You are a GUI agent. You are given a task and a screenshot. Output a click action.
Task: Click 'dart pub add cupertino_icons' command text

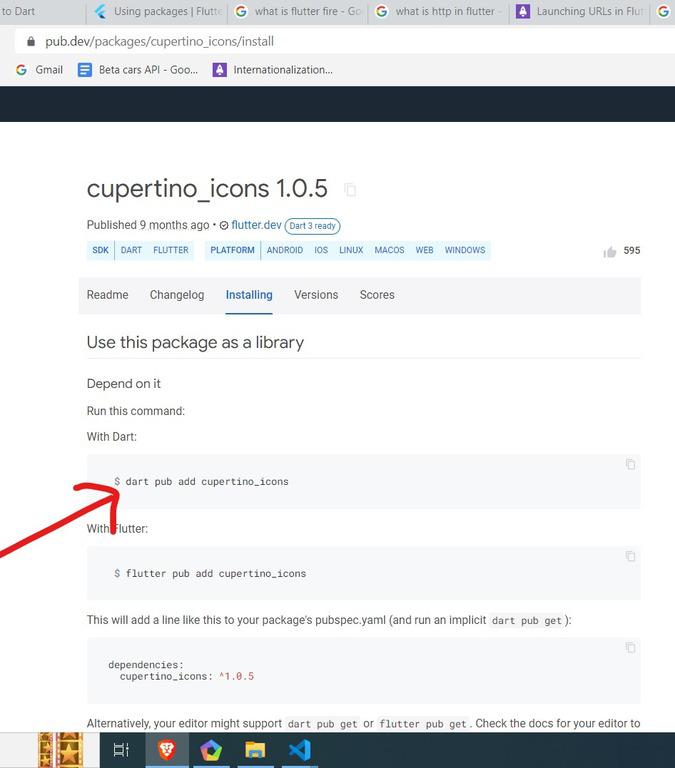click(x=207, y=481)
